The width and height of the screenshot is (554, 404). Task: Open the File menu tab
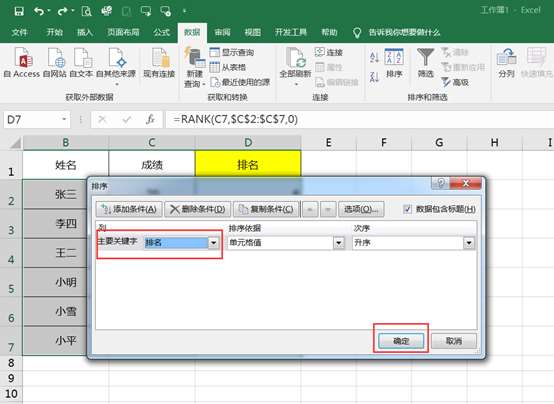19,33
